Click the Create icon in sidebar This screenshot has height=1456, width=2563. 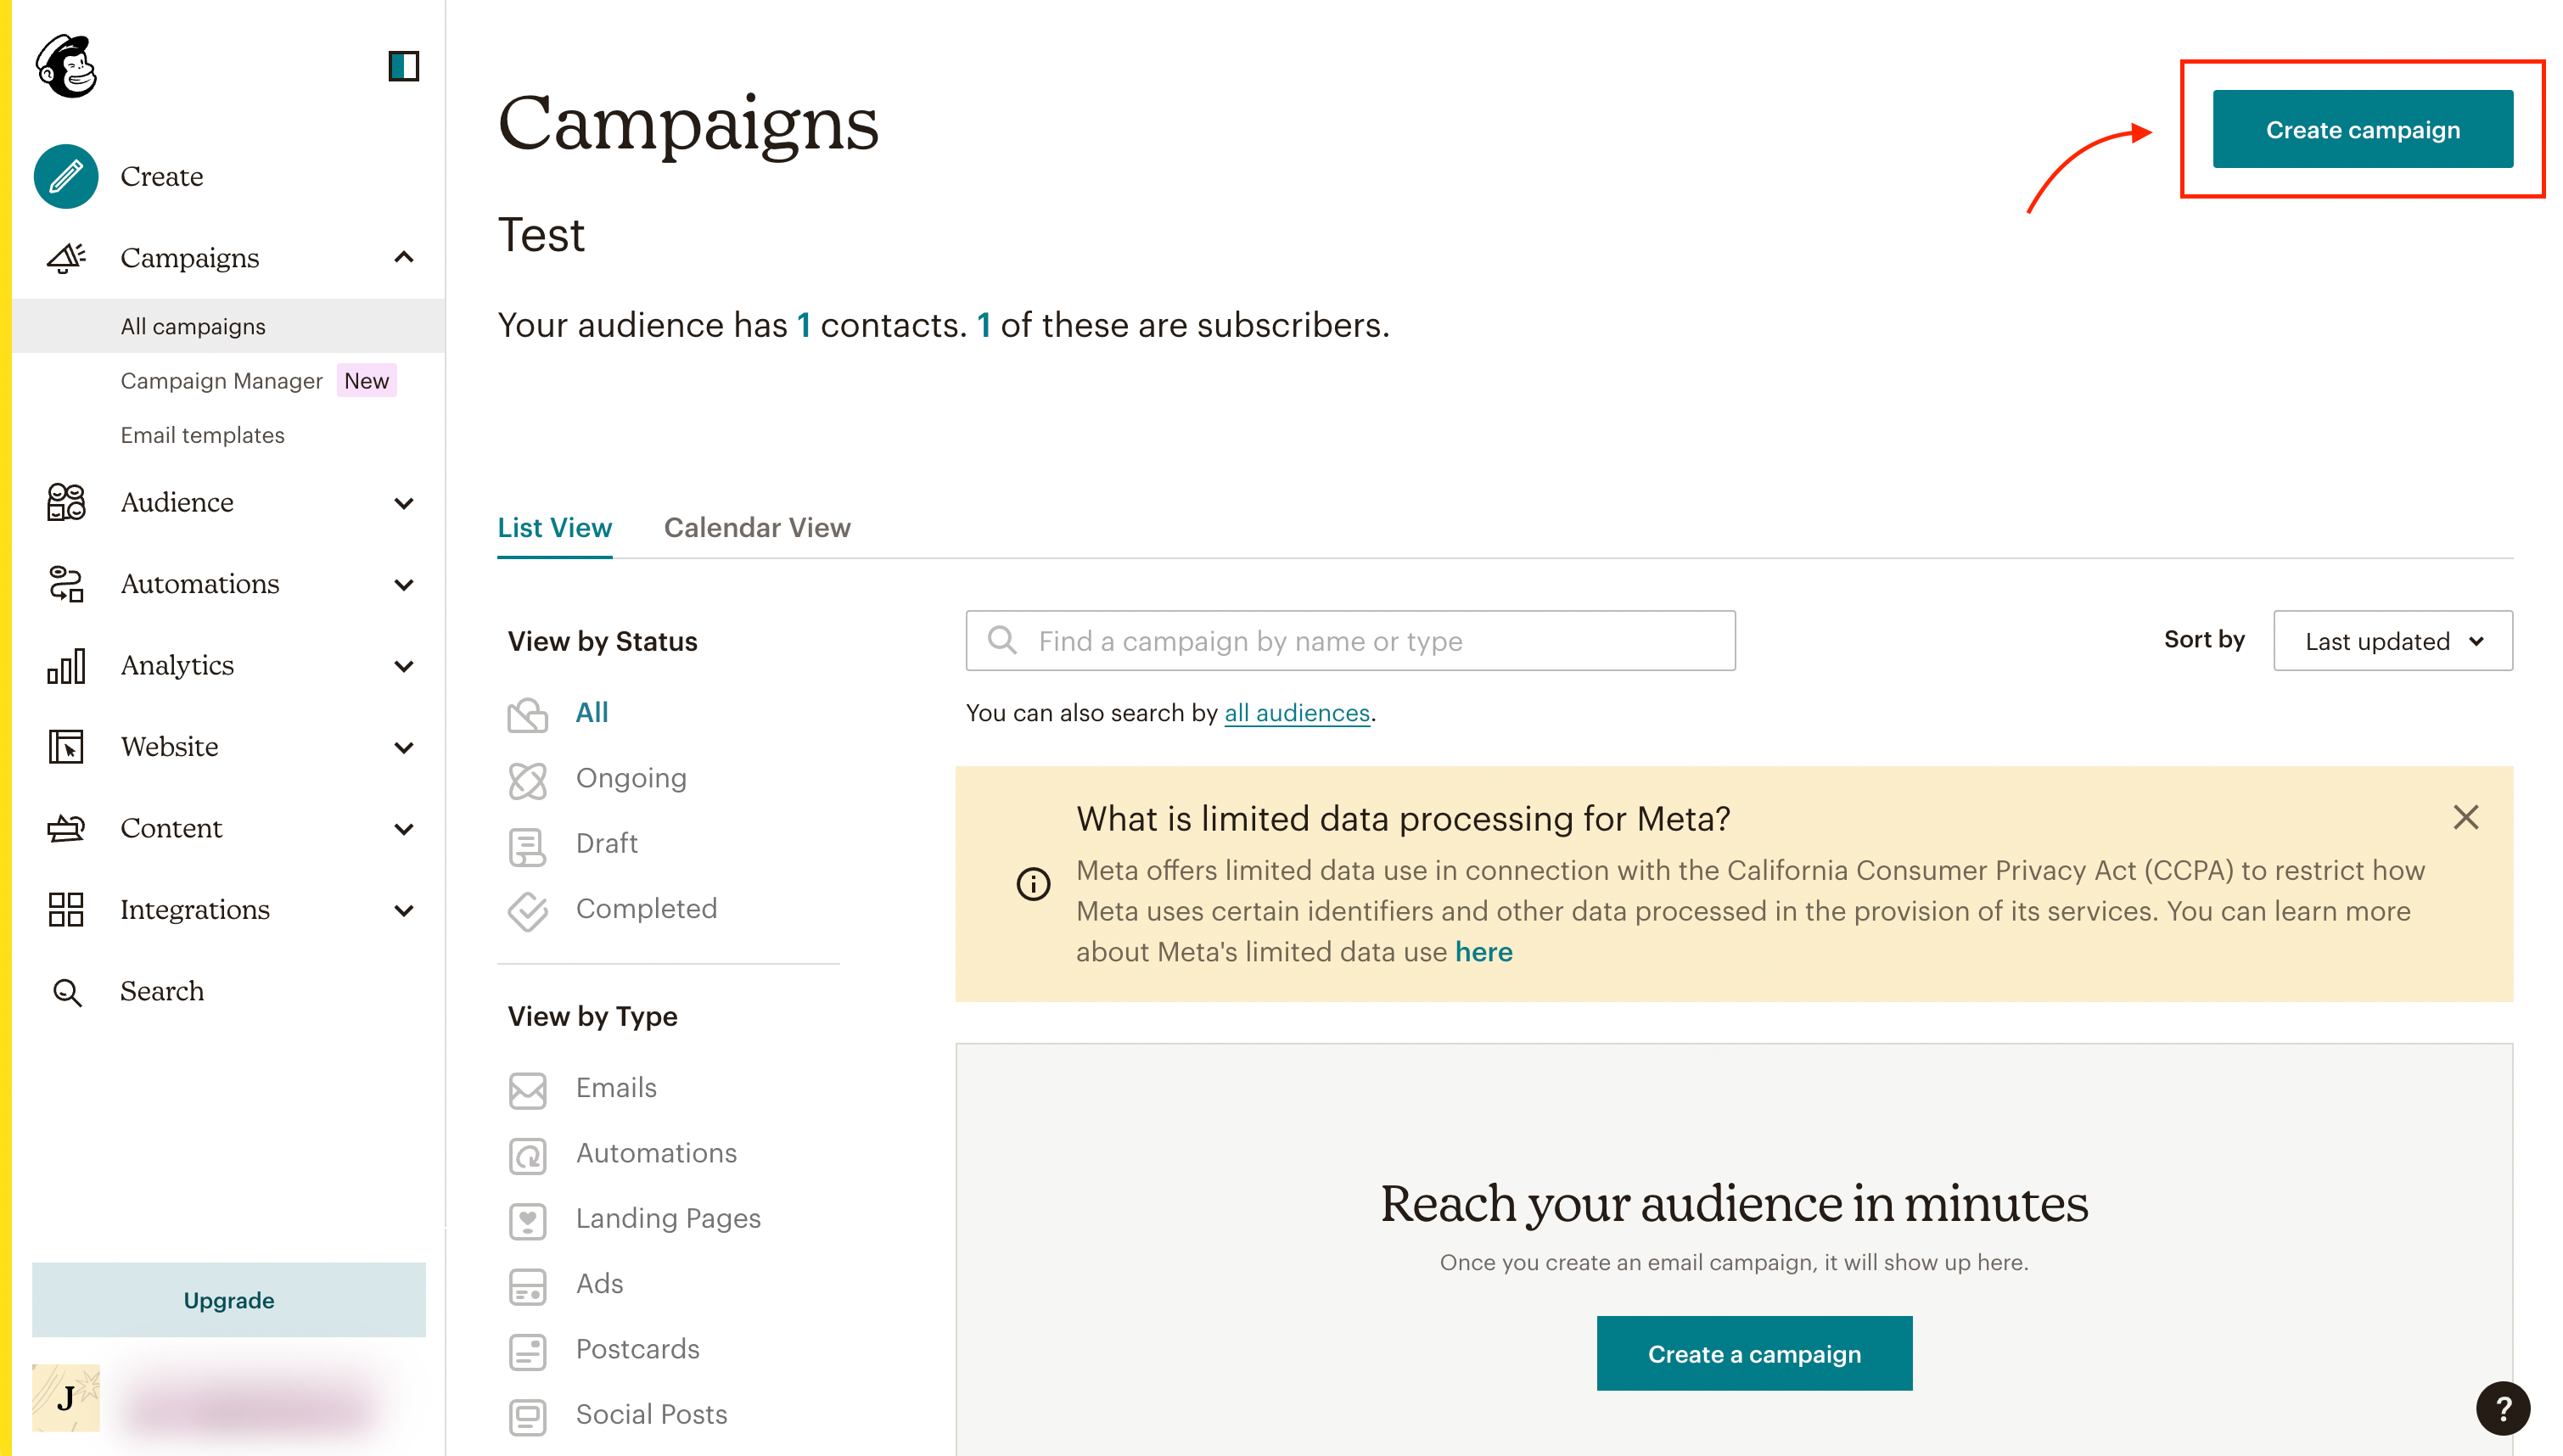click(65, 174)
